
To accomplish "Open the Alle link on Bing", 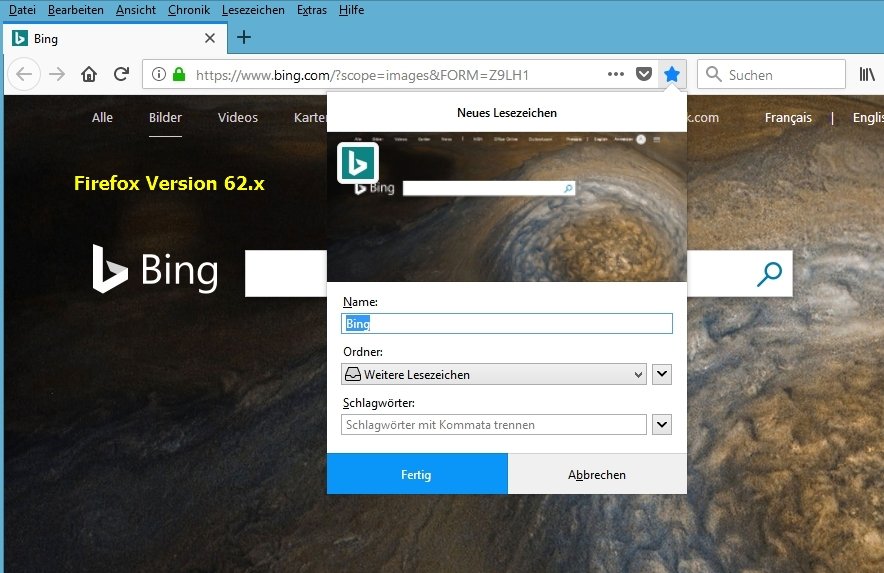I will point(102,117).
